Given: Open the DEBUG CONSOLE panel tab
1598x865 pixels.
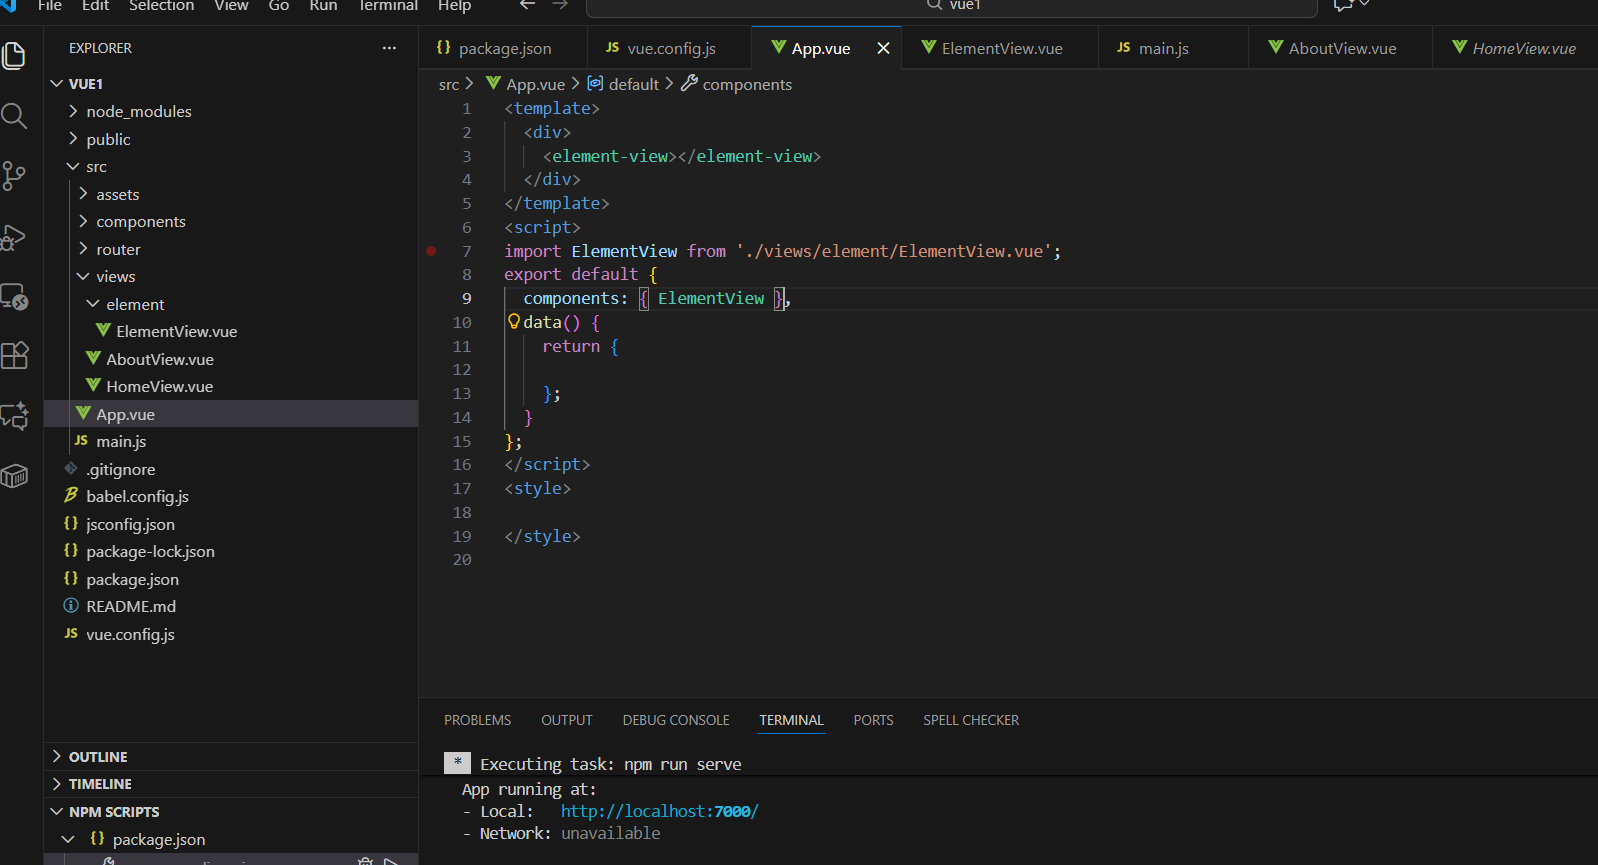Looking at the screenshot, I should [x=676, y=720].
